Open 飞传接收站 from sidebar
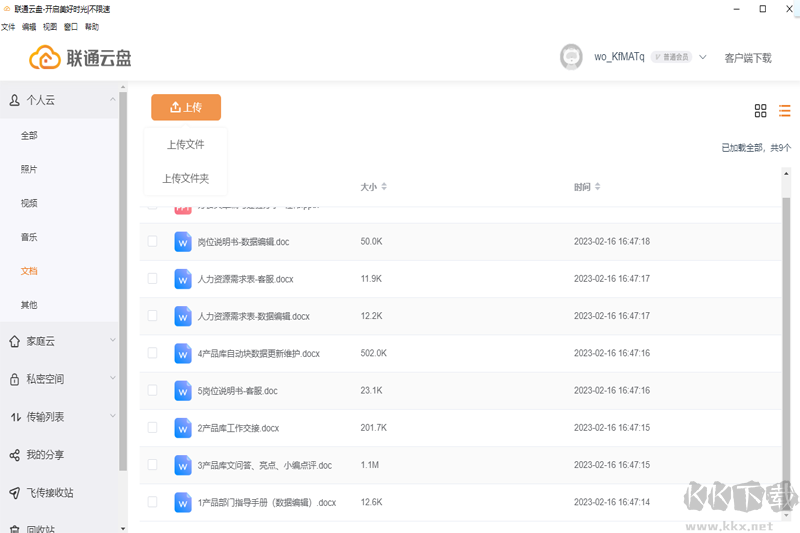800x533 pixels. tap(49, 493)
